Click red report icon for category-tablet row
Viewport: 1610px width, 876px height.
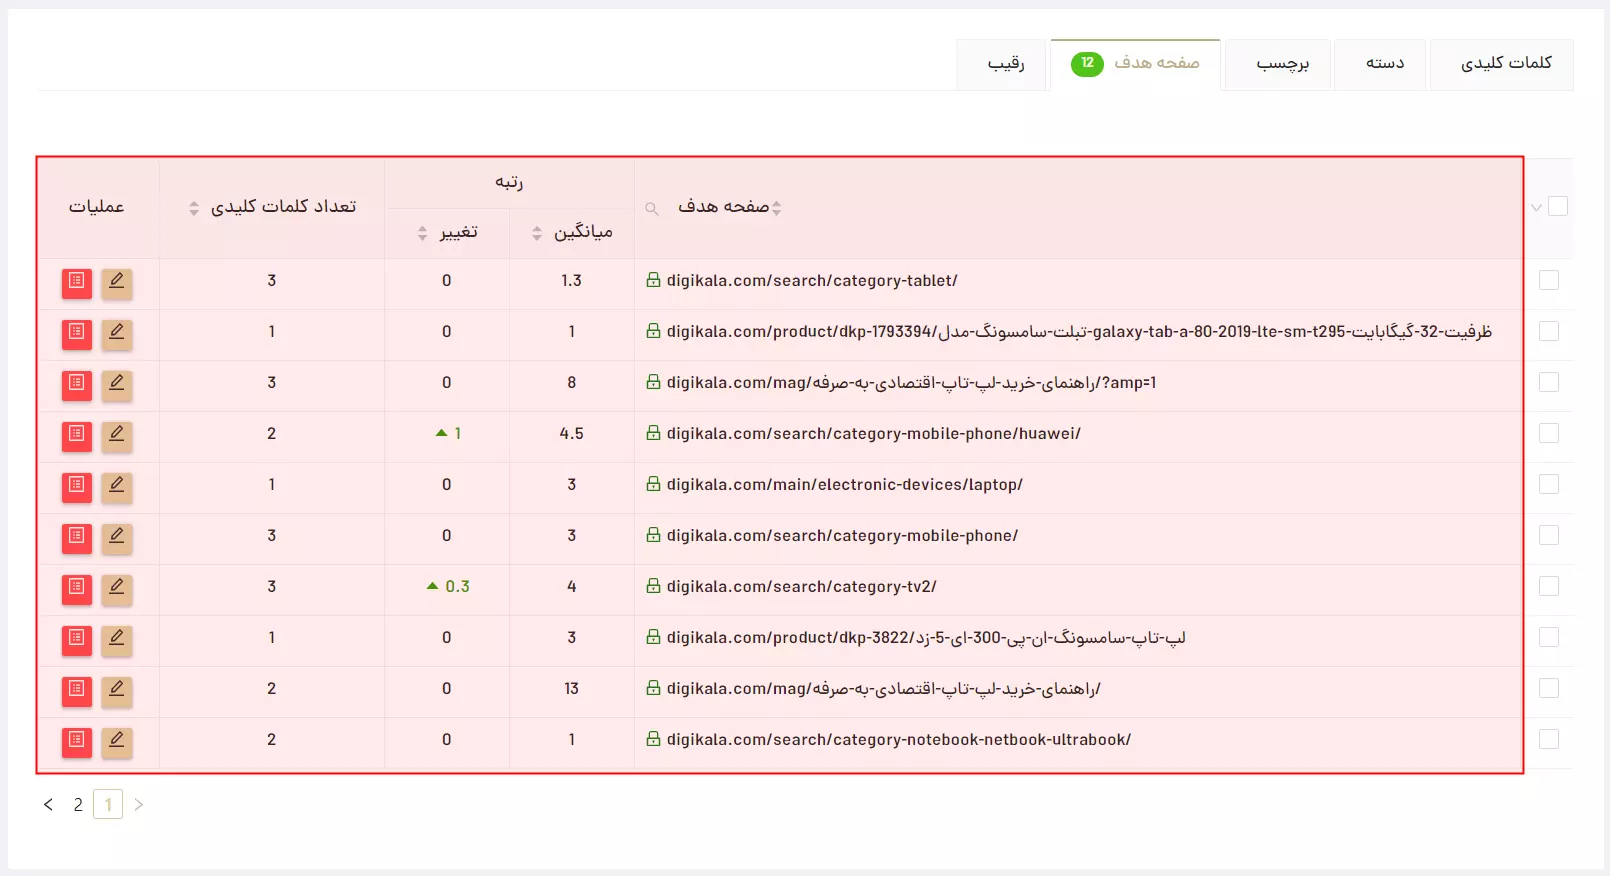pos(77,282)
